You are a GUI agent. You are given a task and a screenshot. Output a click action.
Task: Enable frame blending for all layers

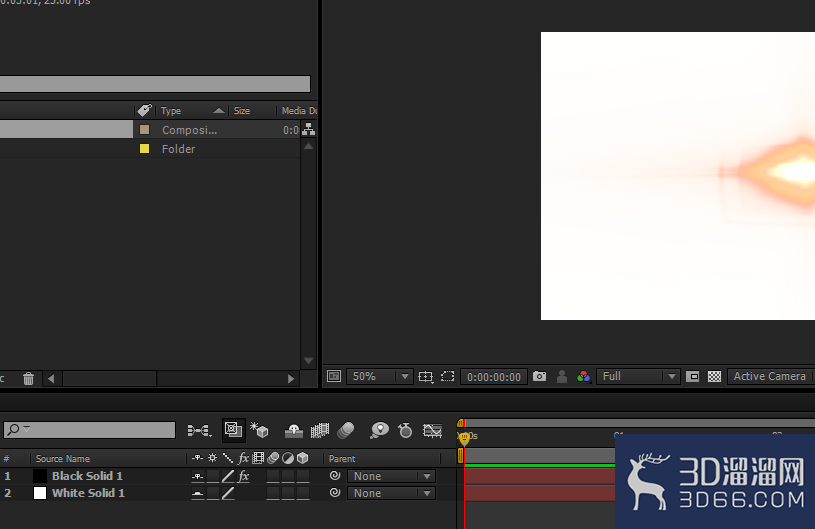tap(320, 430)
